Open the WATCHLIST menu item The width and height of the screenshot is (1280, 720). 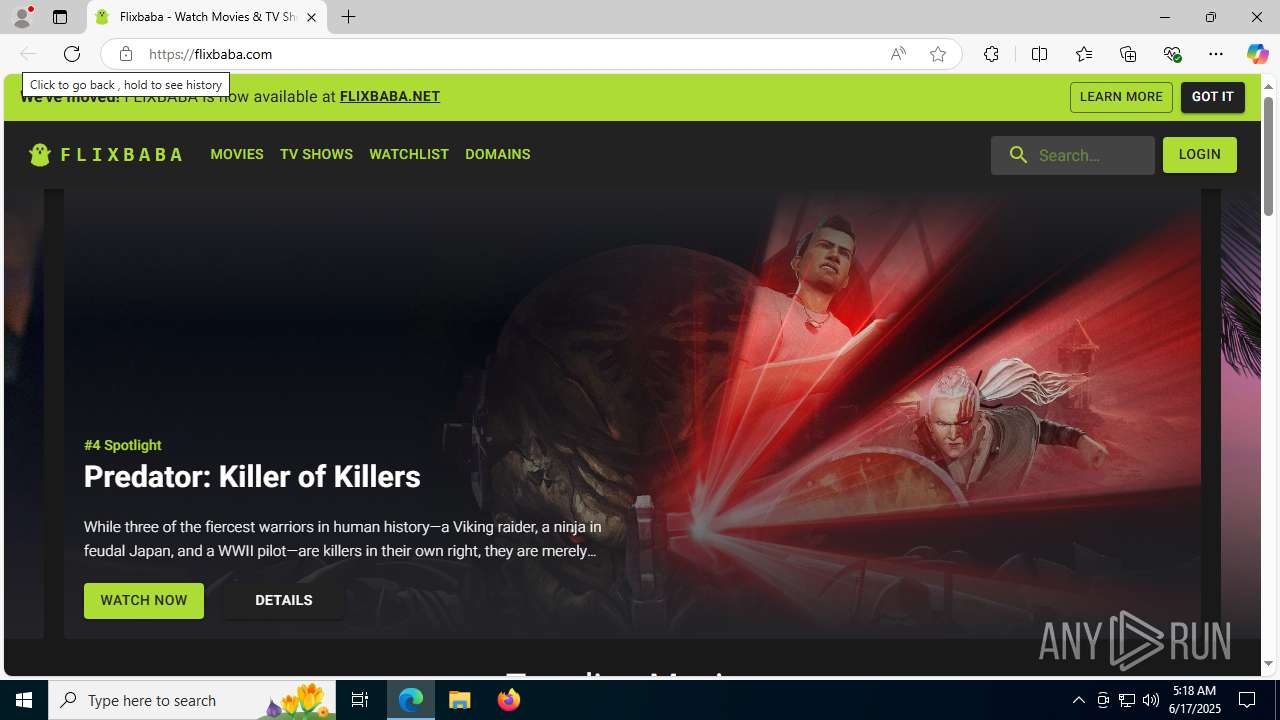(409, 154)
